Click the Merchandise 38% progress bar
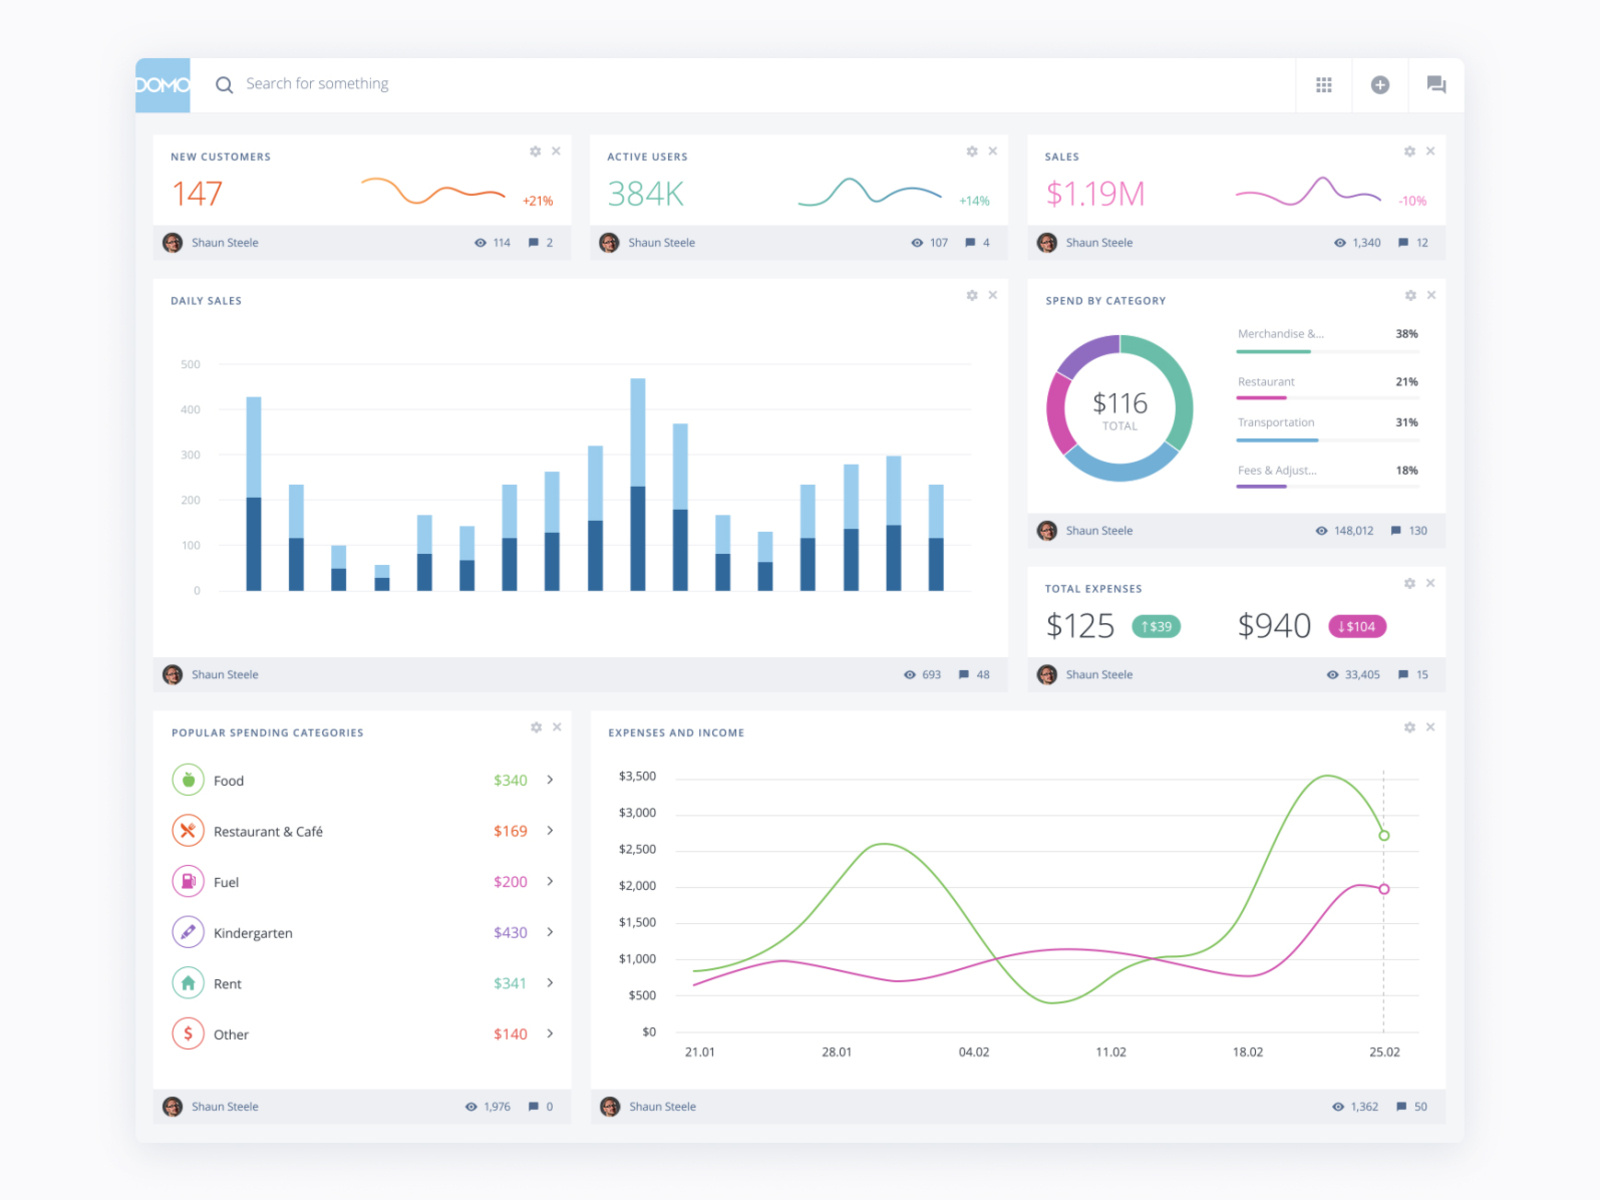1600x1200 pixels. coord(1328,352)
